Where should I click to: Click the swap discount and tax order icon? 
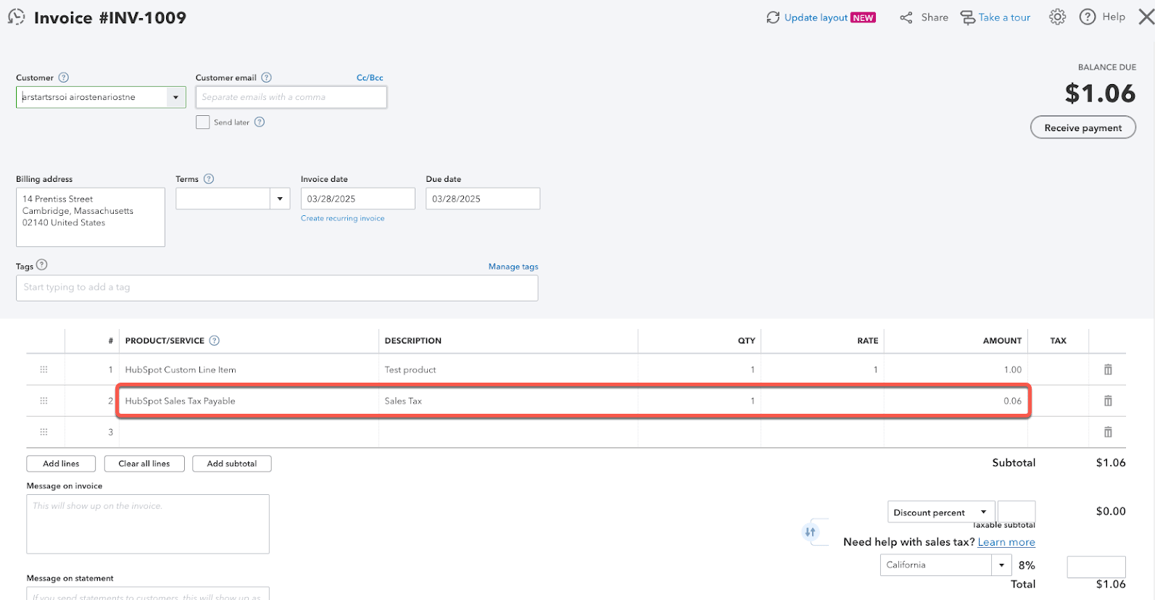click(x=810, y=532)
